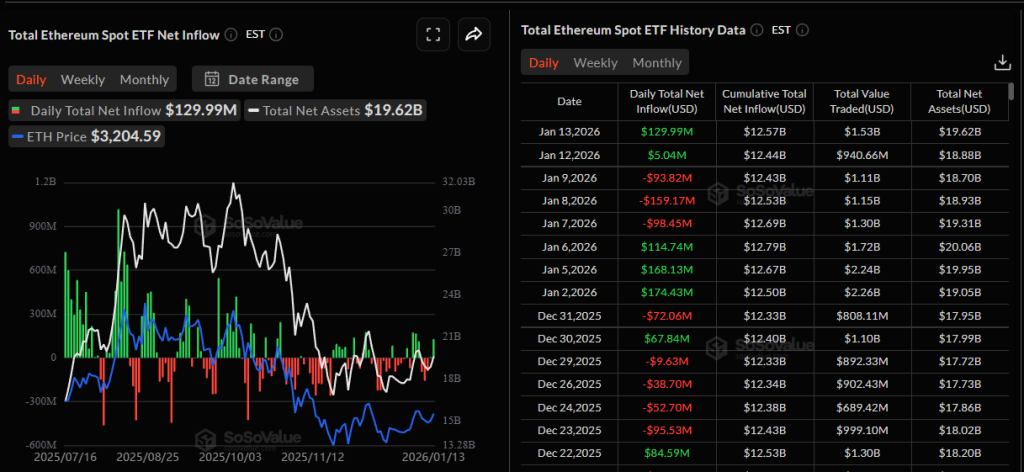Image resolution: width=1024 pixels, height=472 pixels.
Task: Click info icon beside Net Inflow title
Action: [231, 34]
